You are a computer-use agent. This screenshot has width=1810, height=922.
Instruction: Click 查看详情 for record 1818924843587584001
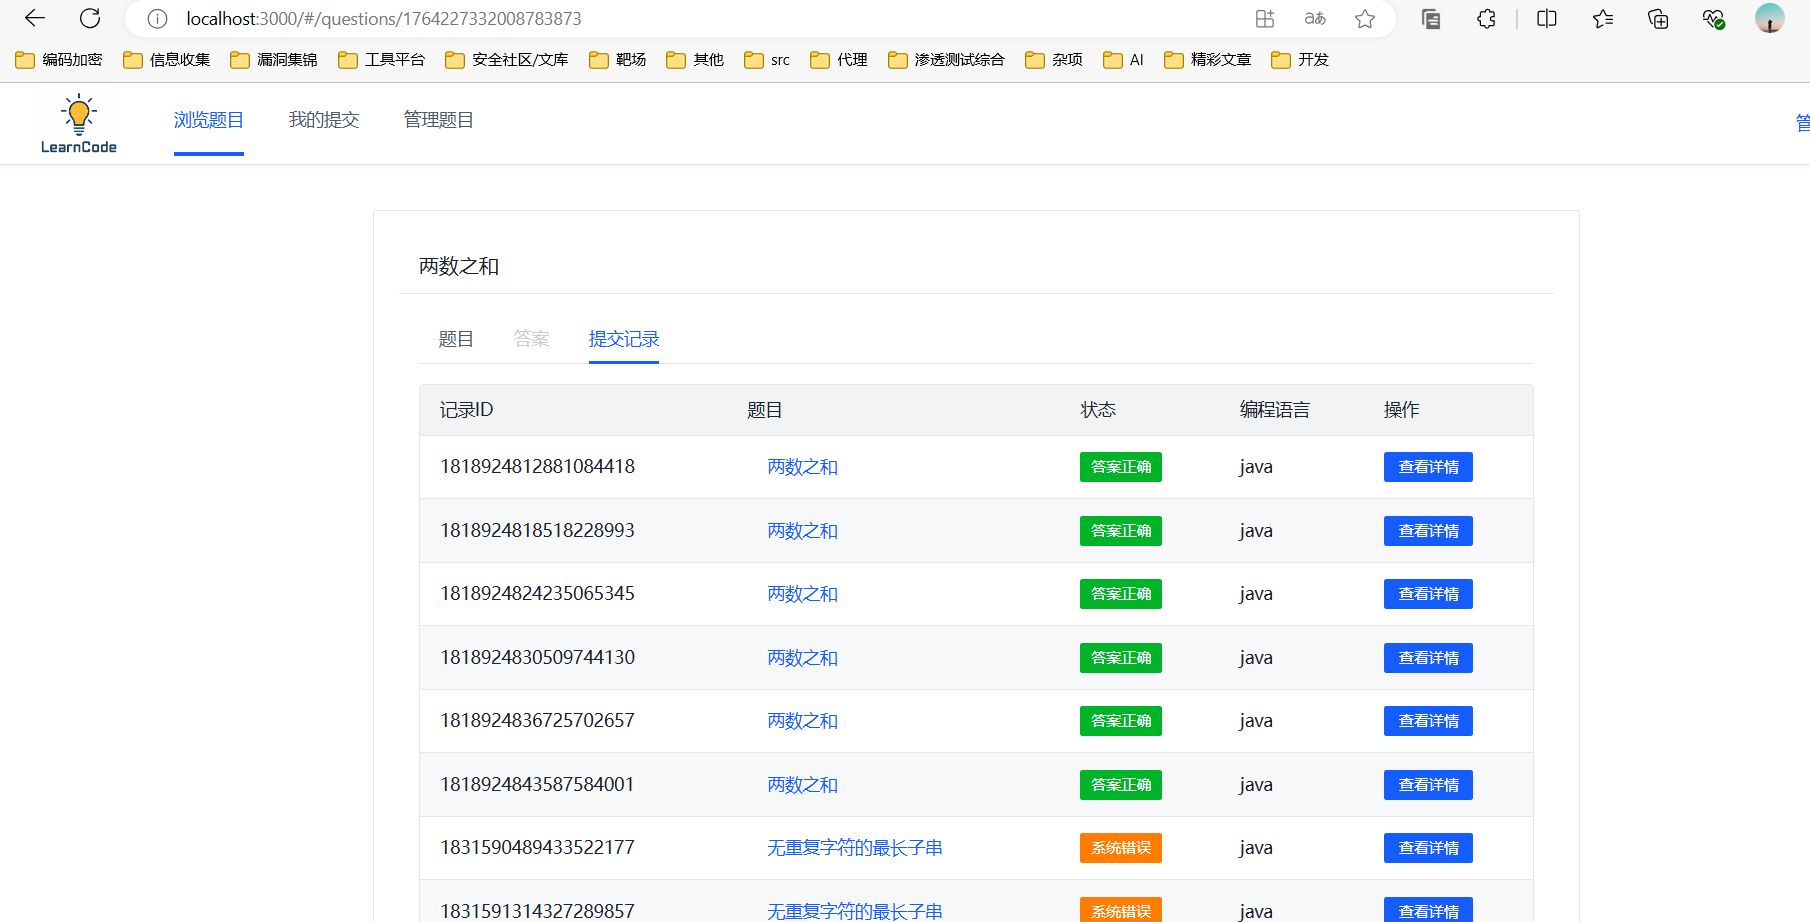pos(1428,785)
